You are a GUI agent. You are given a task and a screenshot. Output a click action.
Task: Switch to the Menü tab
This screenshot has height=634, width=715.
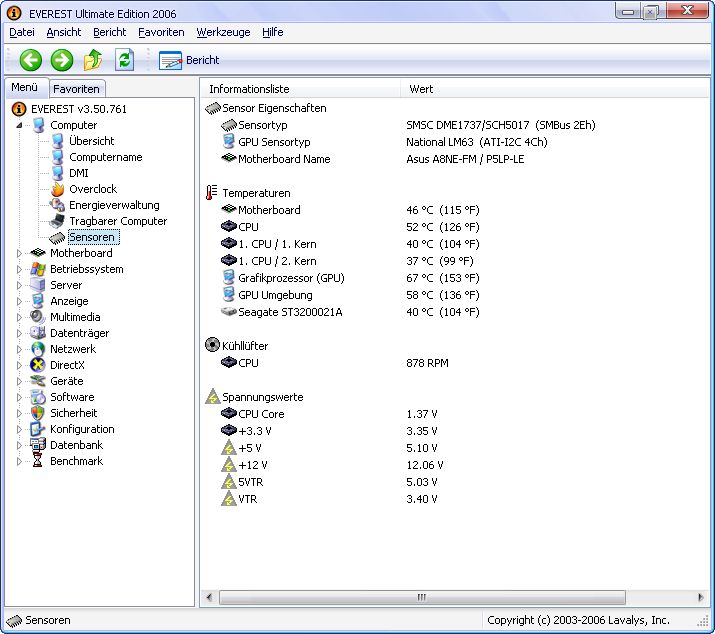pos(26,88)
